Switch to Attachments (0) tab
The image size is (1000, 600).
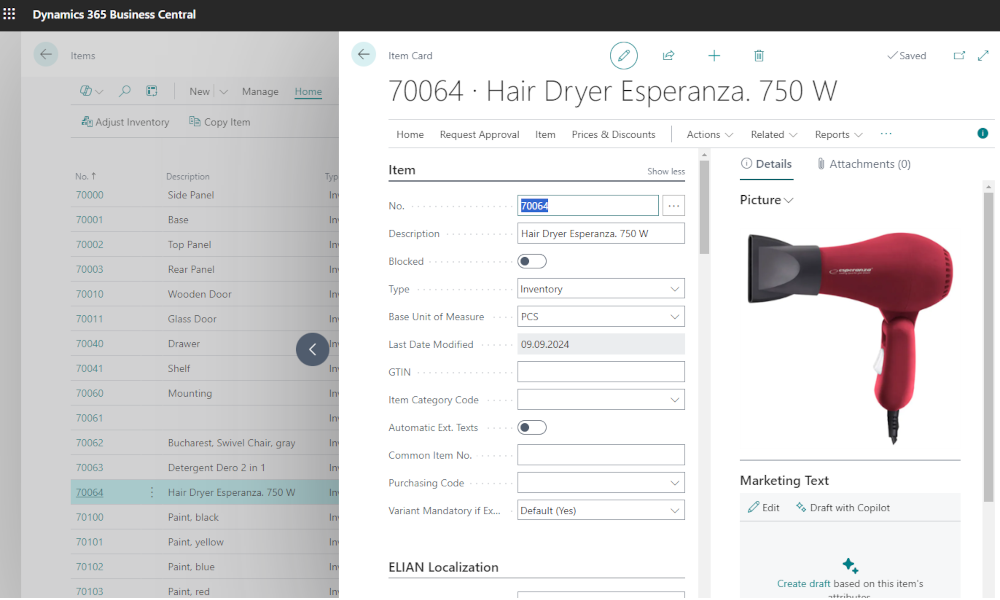click(864, 164)
